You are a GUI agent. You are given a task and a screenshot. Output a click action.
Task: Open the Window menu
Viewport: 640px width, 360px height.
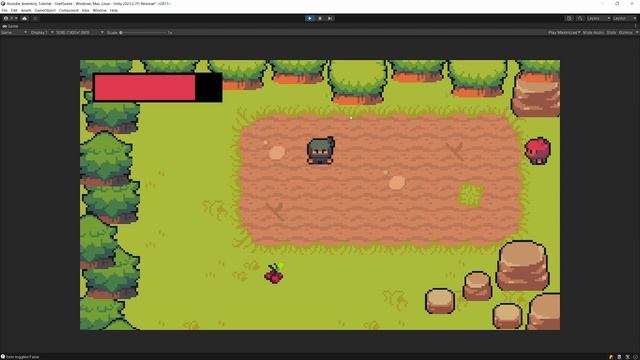point(99,10)
